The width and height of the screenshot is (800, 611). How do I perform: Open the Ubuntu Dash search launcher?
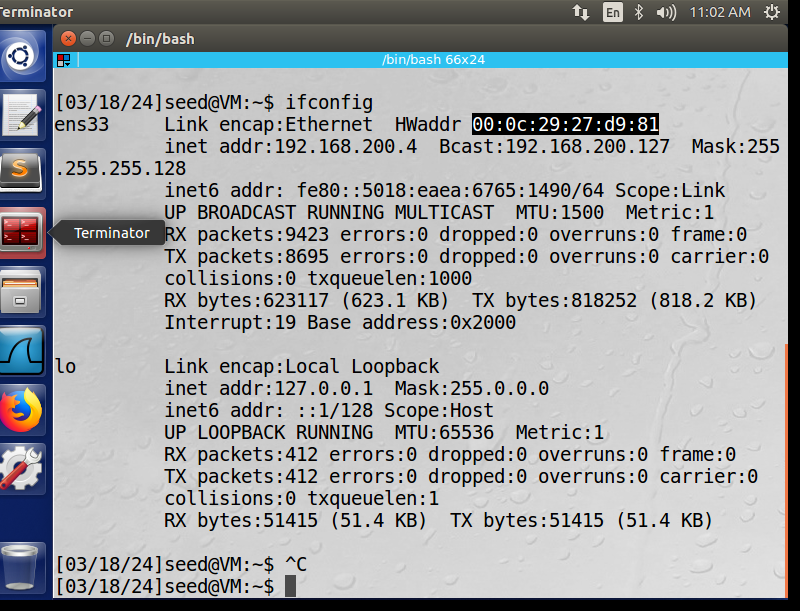[x=21, y=56]
